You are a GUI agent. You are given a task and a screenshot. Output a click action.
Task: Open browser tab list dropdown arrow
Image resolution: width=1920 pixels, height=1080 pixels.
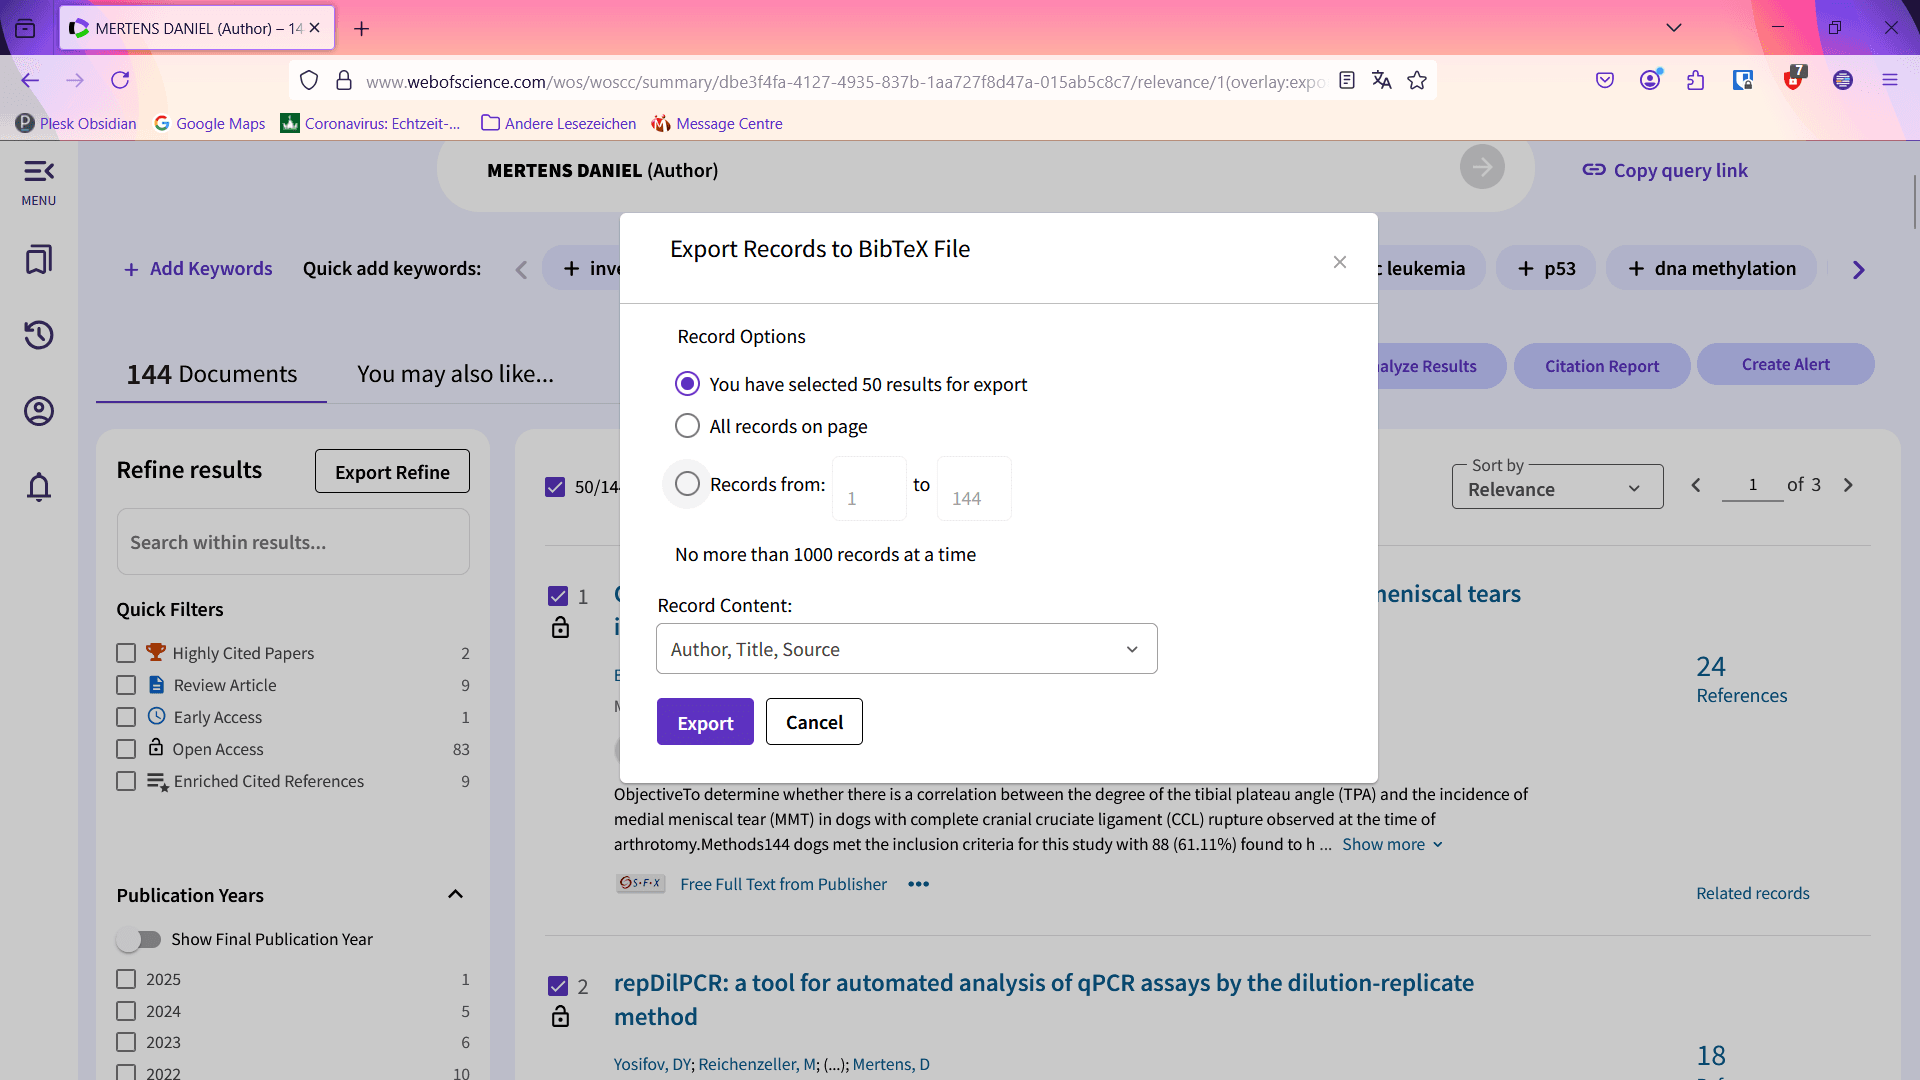(x=1674, y=28)
